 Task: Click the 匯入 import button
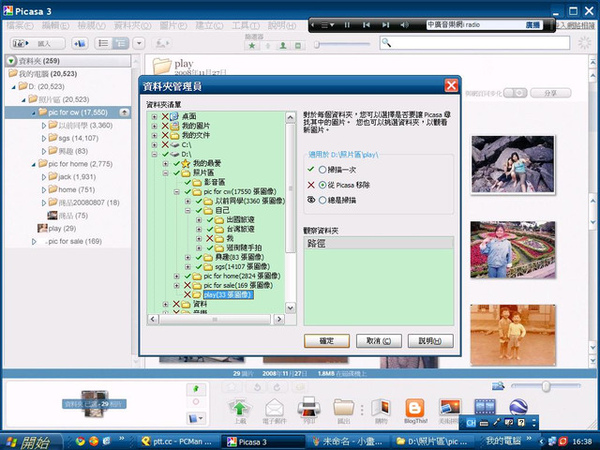coord(37,43)
